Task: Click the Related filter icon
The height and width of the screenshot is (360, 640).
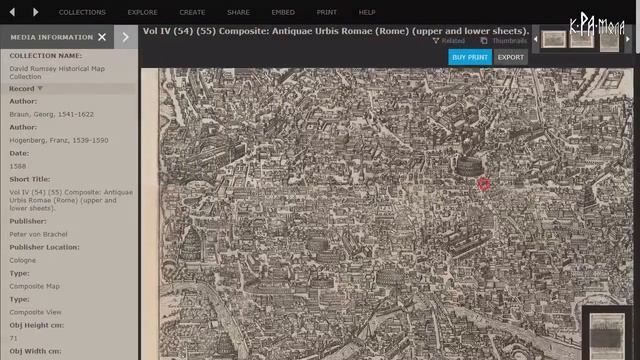Action: (436, 41)
